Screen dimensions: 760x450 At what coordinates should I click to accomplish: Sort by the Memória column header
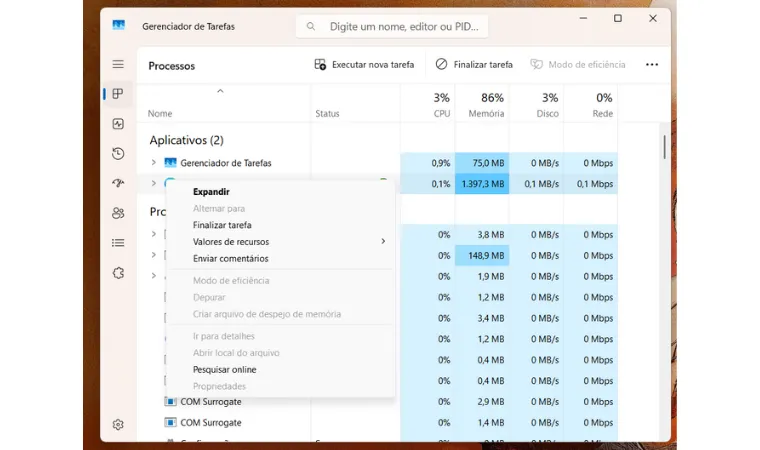click(x=486, y=113)
